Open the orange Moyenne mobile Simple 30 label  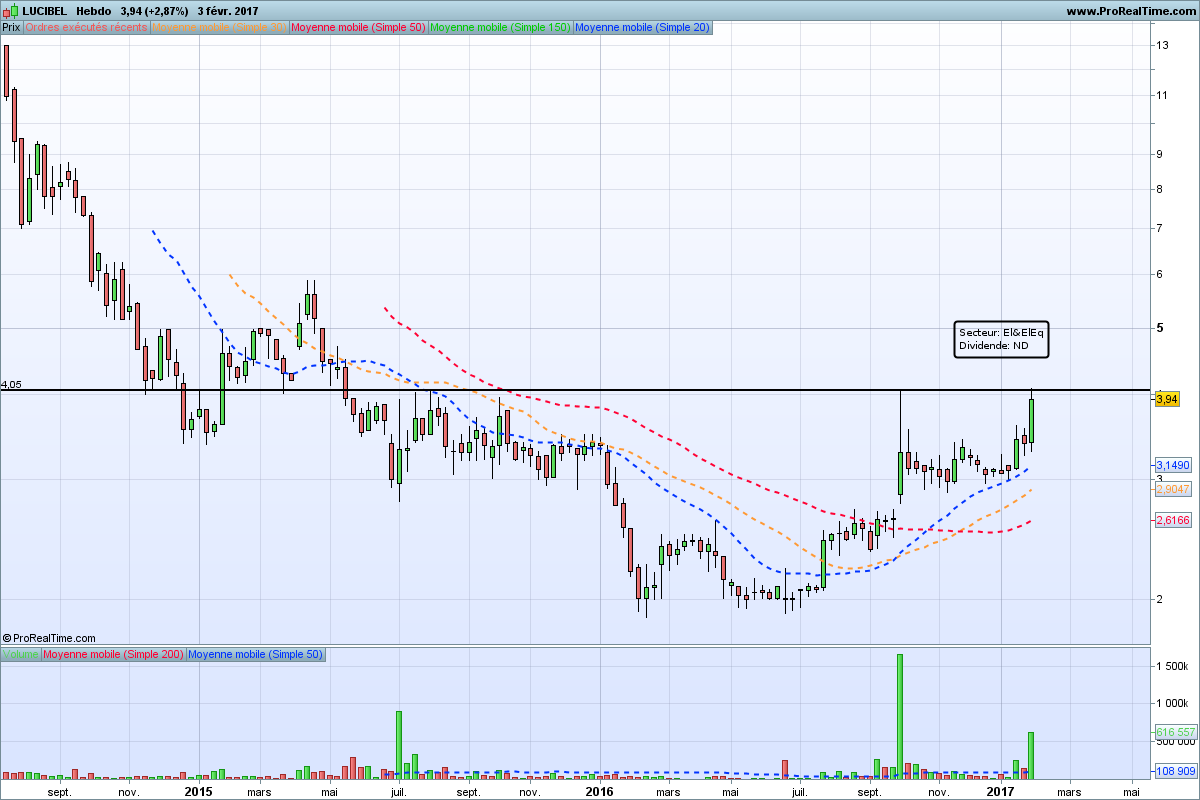[x=220, y=27]
